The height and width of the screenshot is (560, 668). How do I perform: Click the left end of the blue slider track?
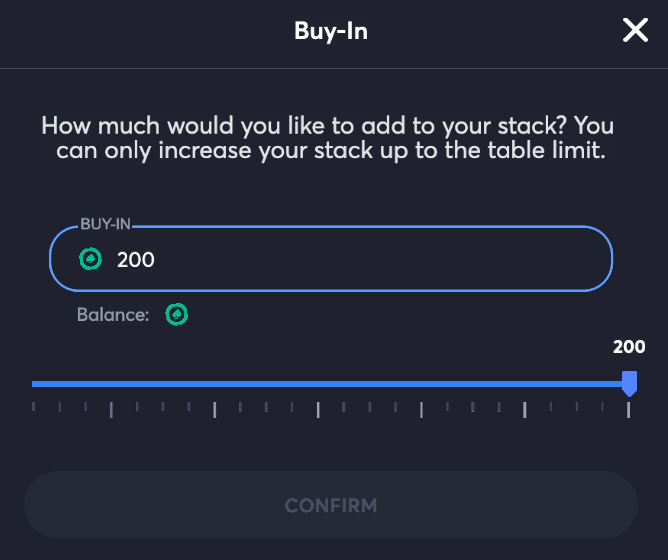36,383
